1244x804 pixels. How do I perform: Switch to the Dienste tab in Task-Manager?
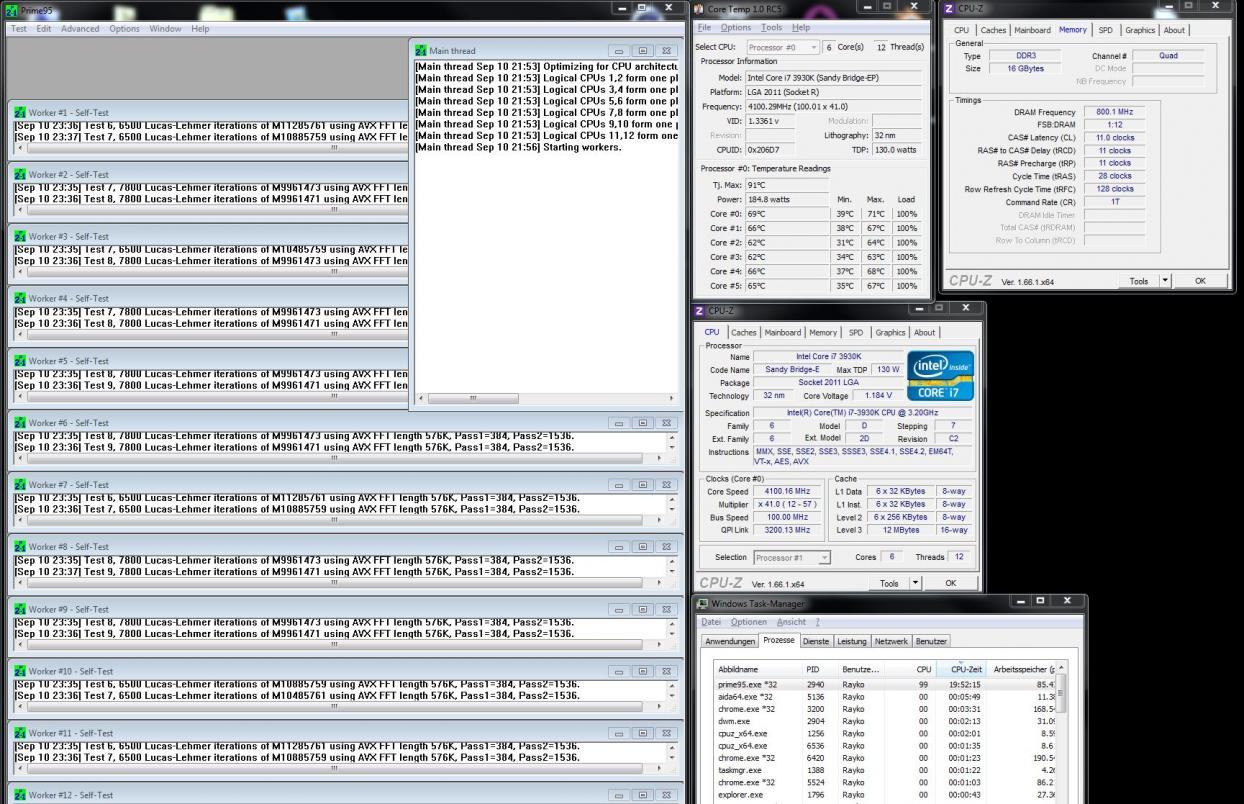point(817,641)
